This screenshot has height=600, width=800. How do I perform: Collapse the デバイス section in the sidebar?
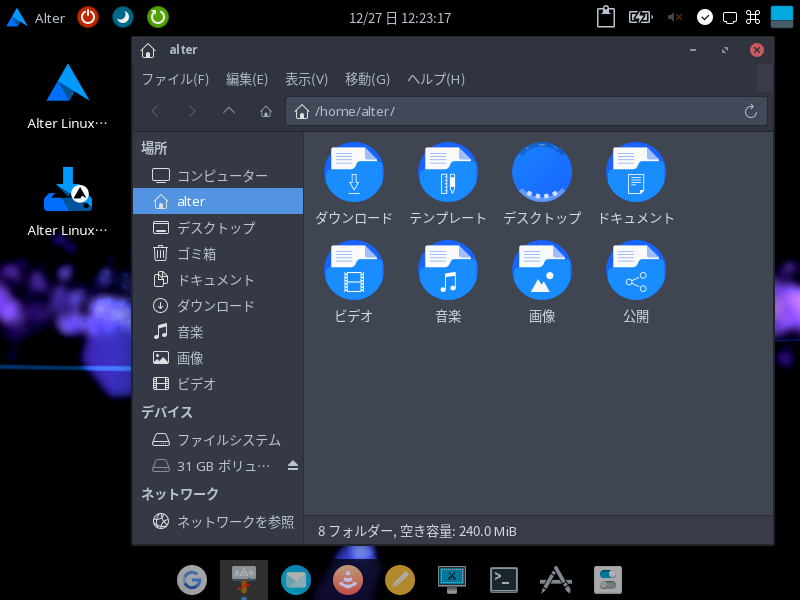[x=168, y=412]
